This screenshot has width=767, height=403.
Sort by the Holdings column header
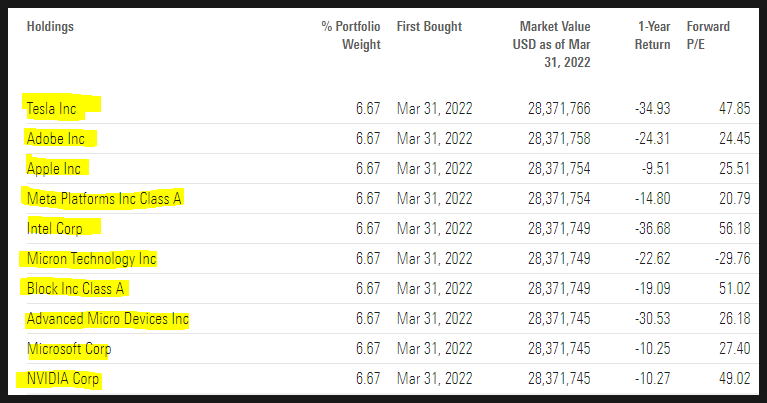click(50, 27)
